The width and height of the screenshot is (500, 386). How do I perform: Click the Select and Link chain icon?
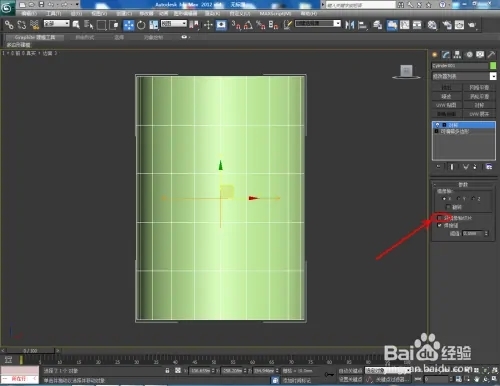(x=9, y=25)
